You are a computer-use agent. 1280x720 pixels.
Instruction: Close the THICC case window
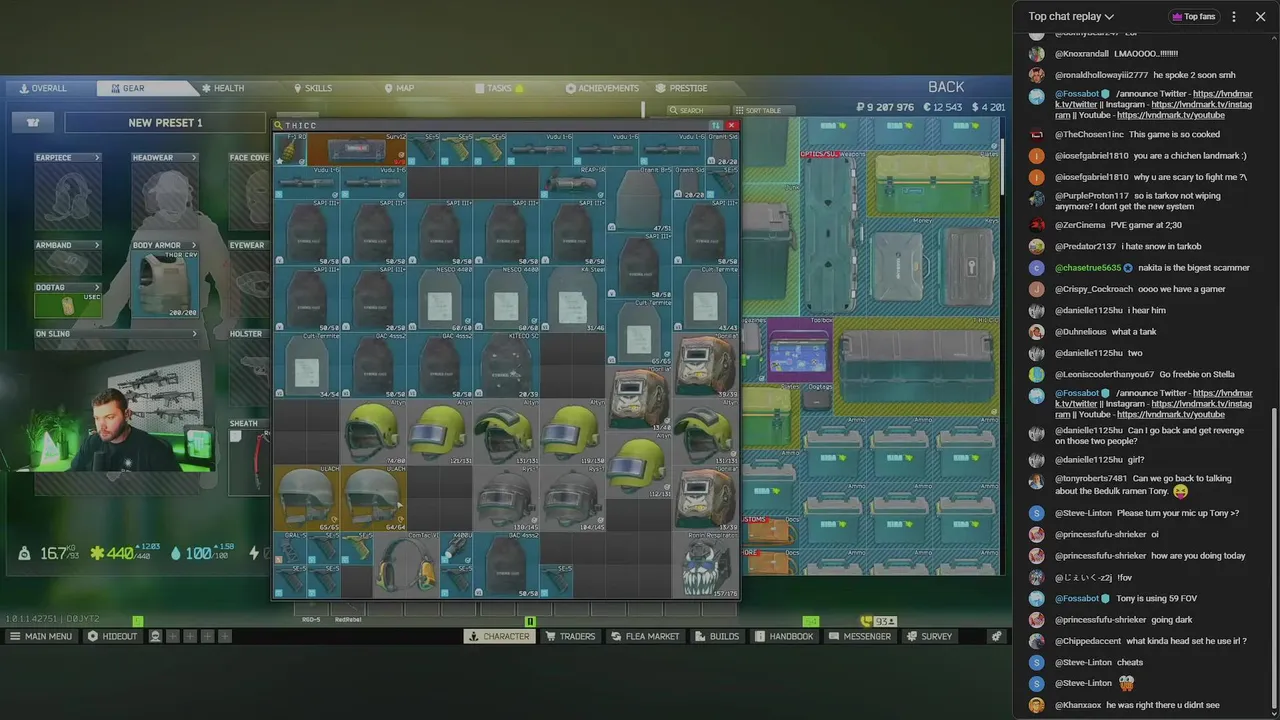pyautogui.click(x=732, y=126)
